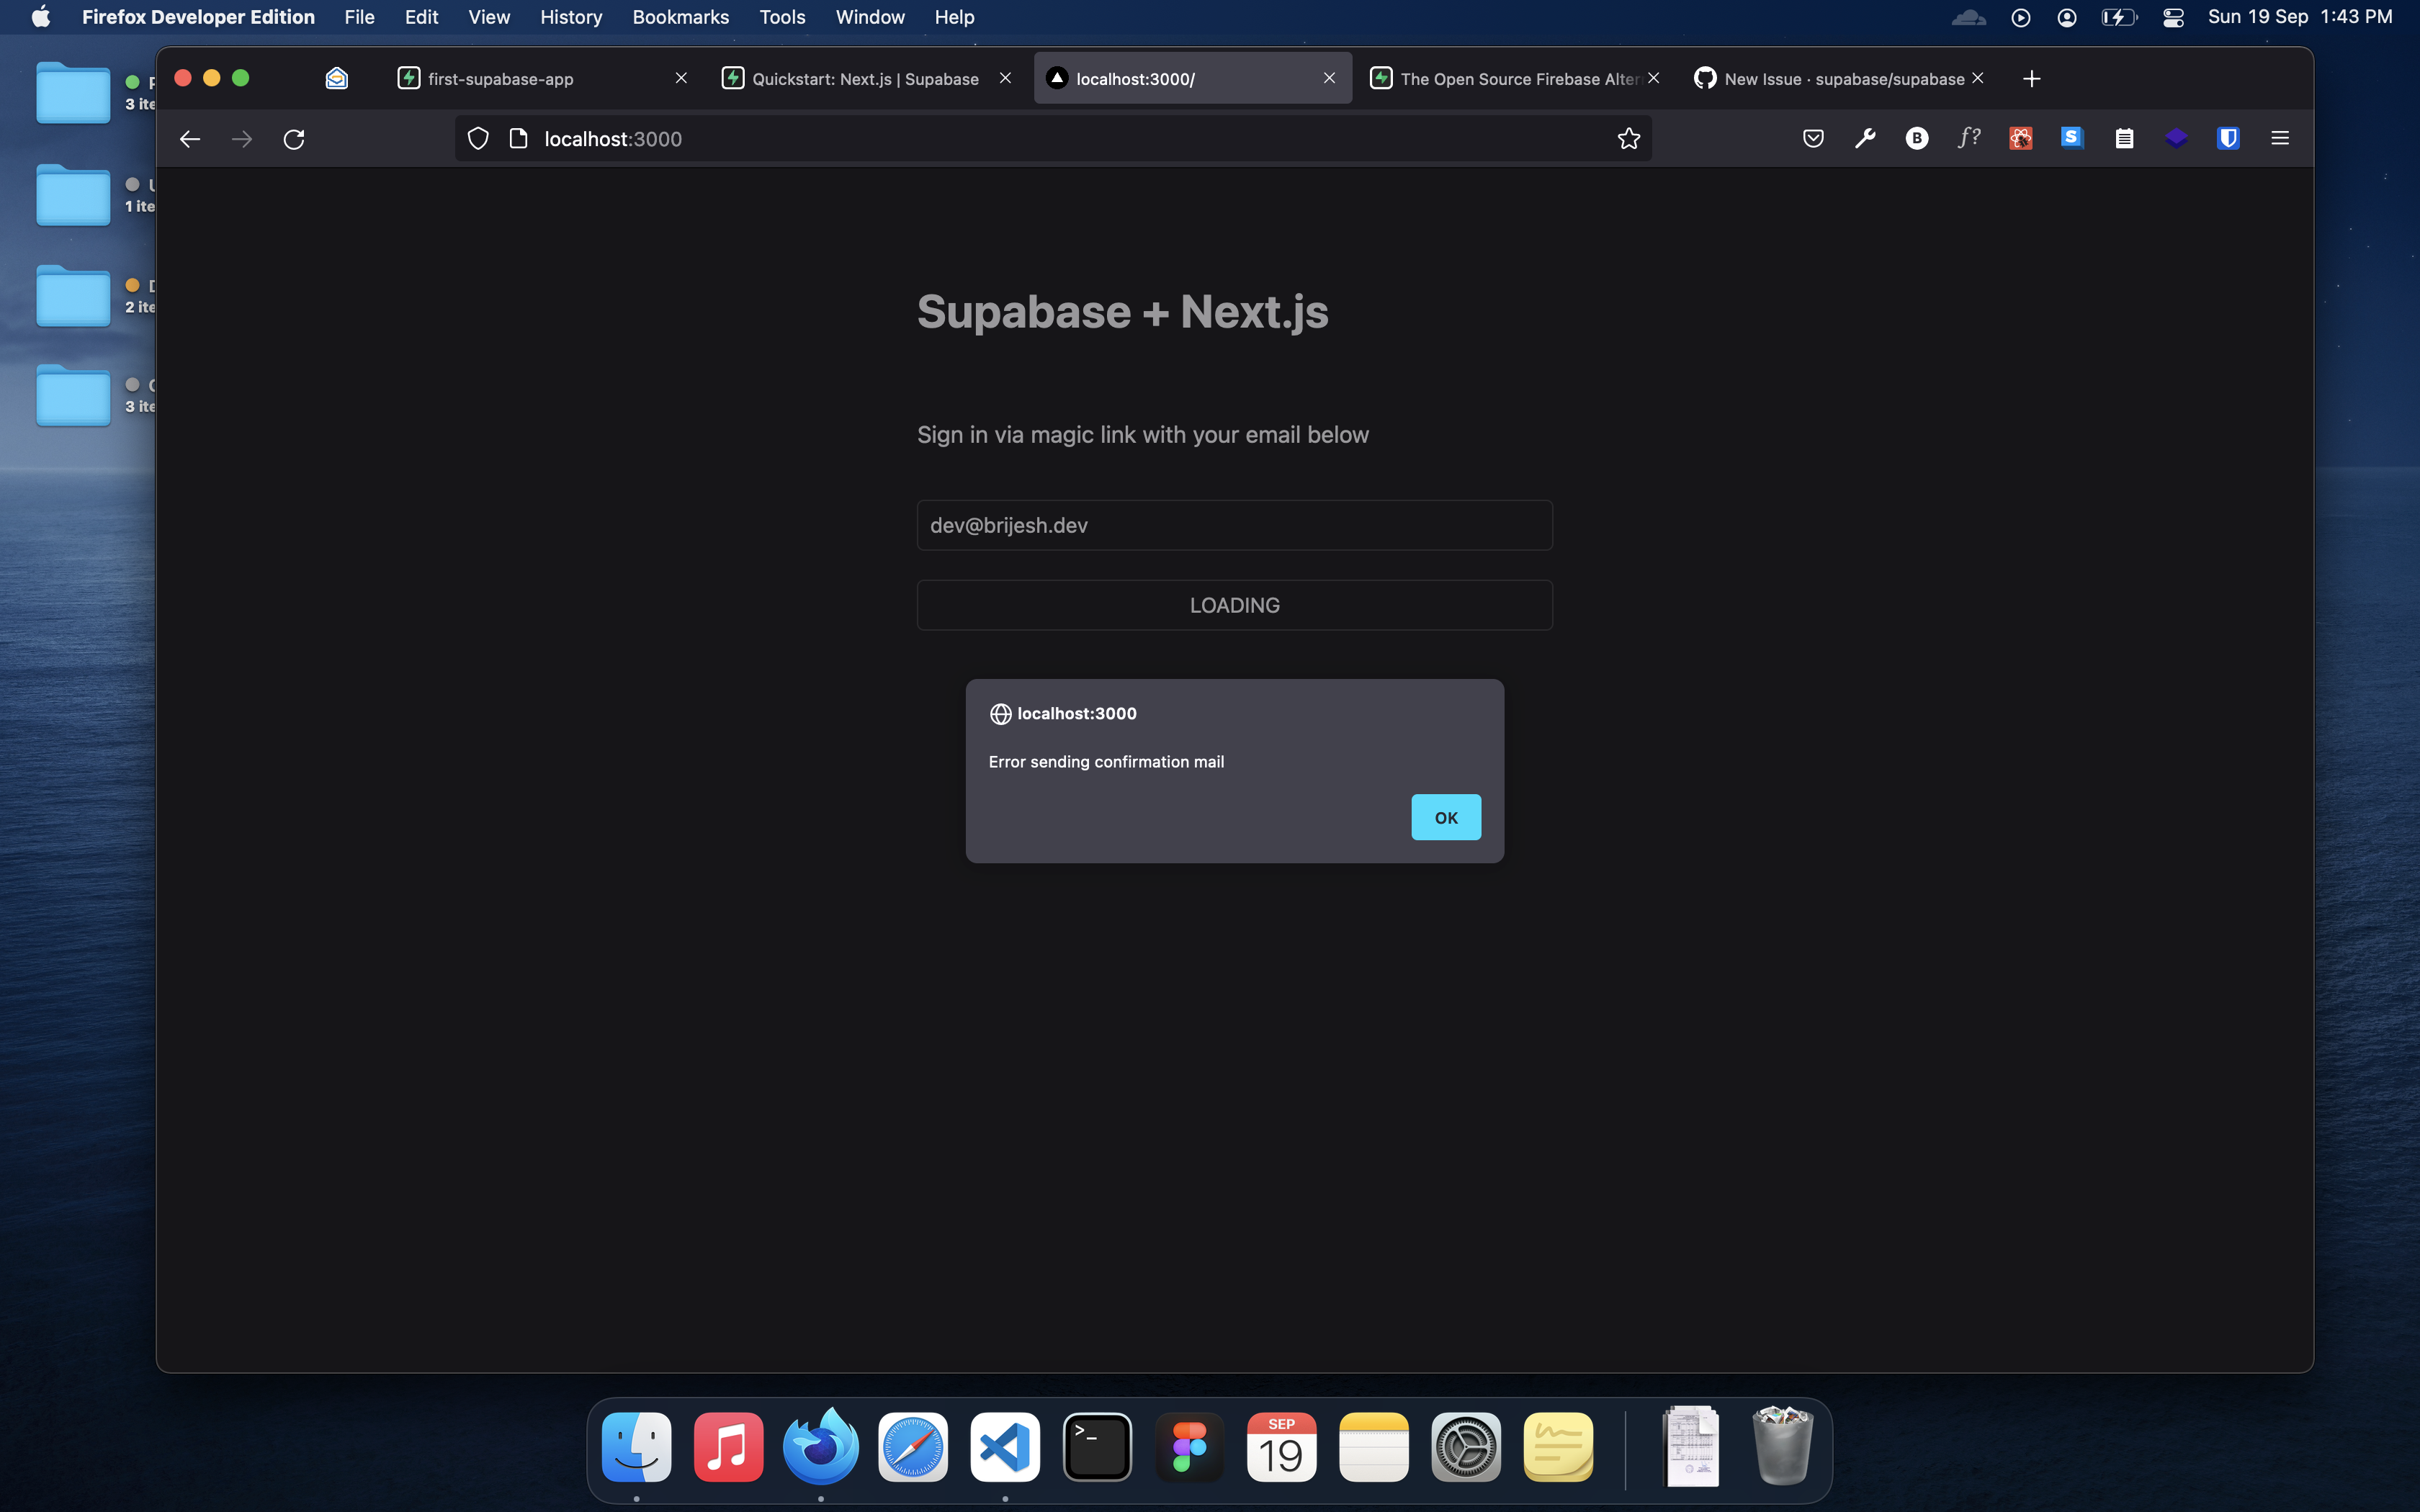Image resolution: width=2420 pixels, height=1512 pixels.
Task: Open the History menu
Action: tap(571, 17)
